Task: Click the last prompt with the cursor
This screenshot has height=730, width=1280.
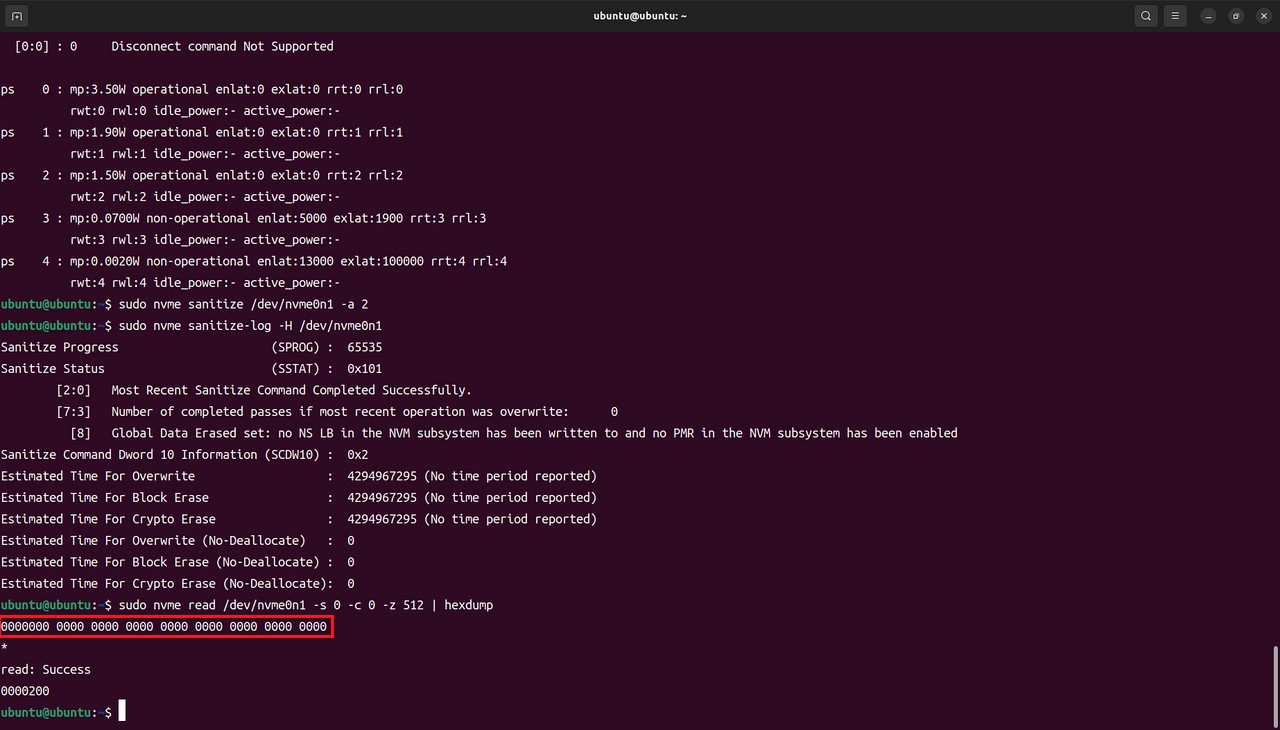Action: click(63, 712)
